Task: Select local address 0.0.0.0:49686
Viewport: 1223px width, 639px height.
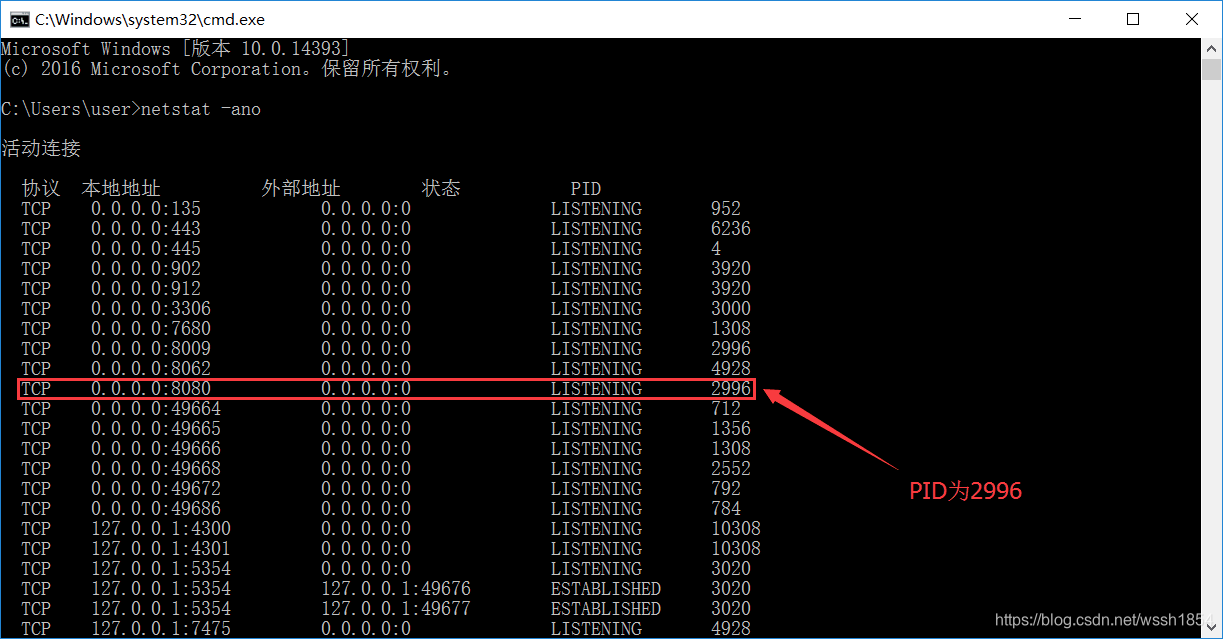Action: coord(156,509)
